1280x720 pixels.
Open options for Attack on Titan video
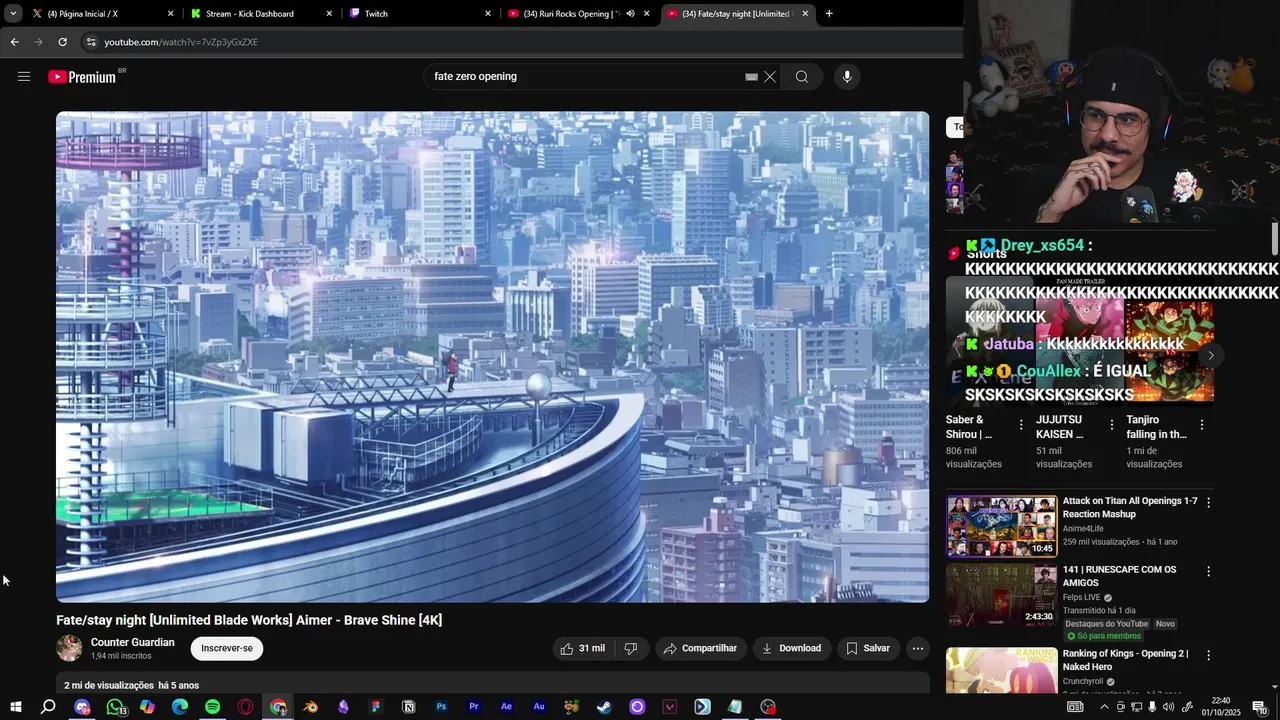[x=1208, y=503]
